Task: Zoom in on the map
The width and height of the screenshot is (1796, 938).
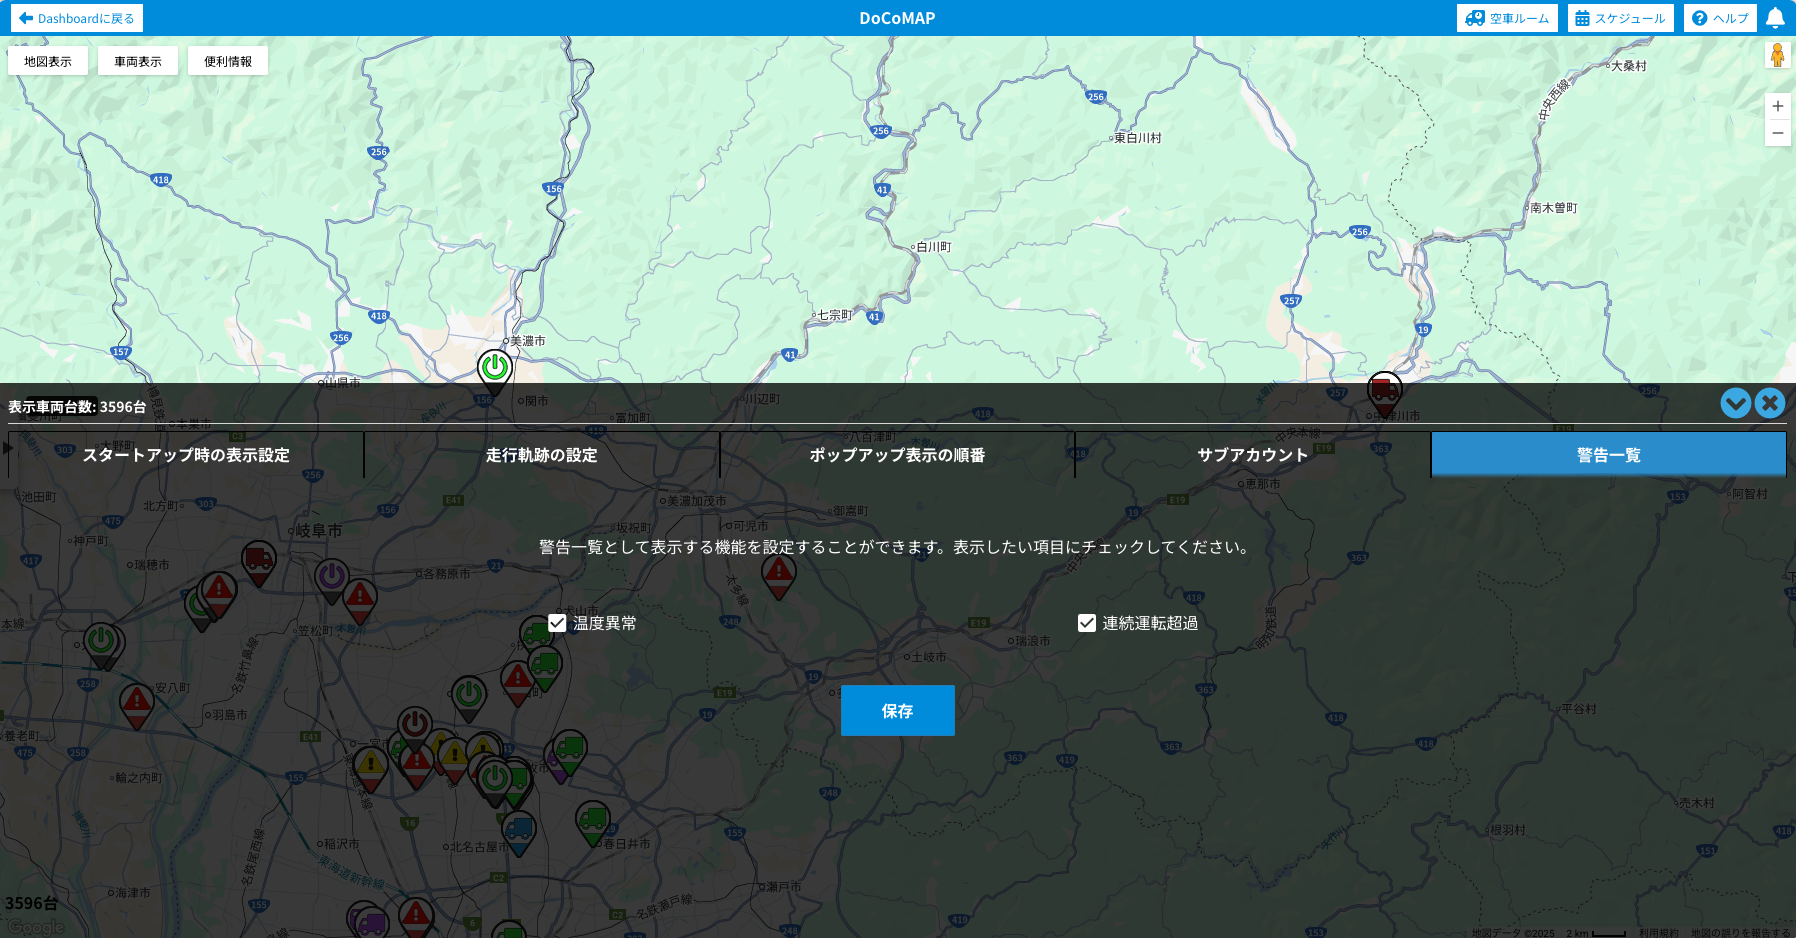Action: click(x=1777, y=106)
